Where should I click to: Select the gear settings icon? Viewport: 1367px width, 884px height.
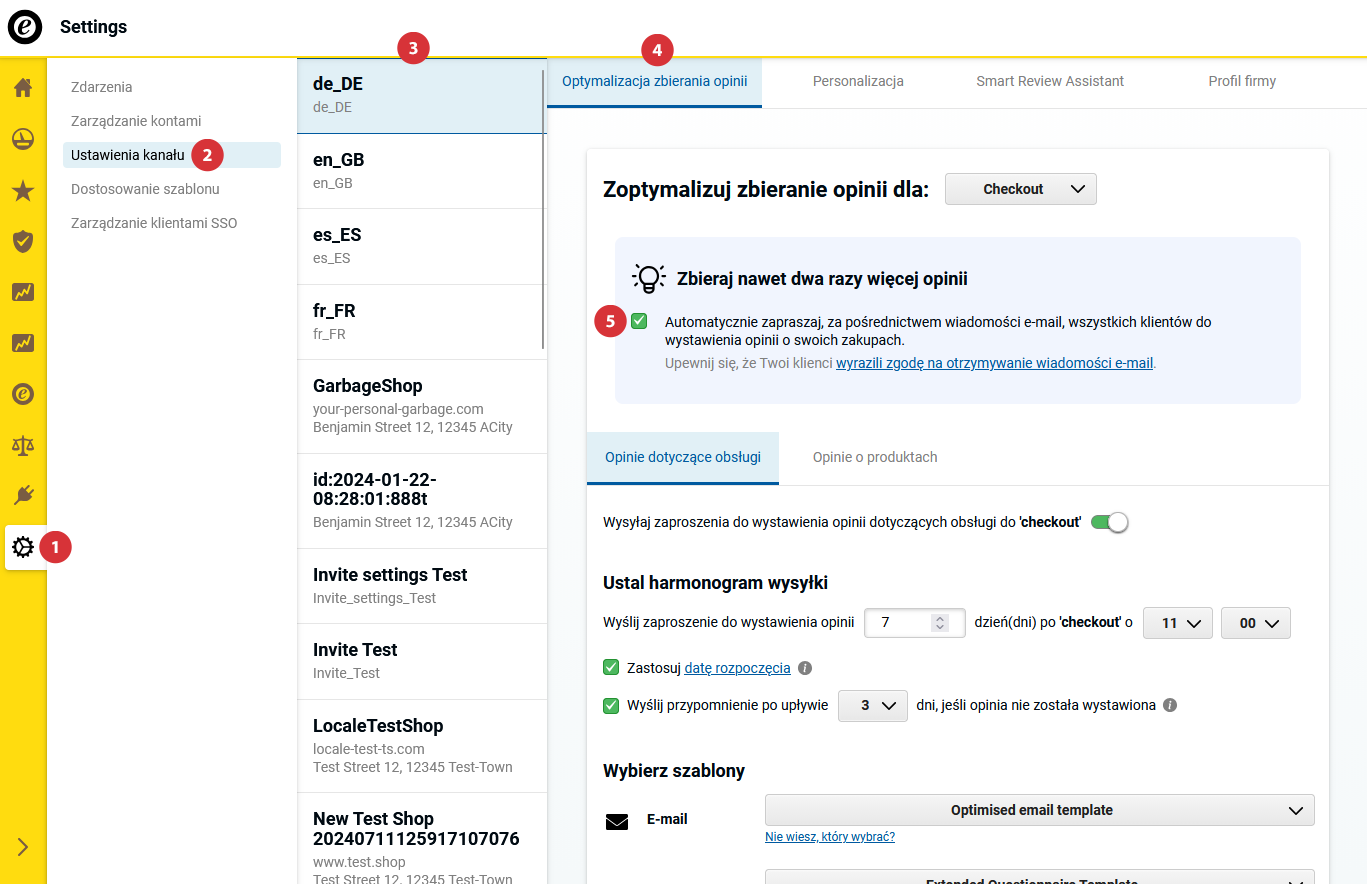tap(23, 547)
